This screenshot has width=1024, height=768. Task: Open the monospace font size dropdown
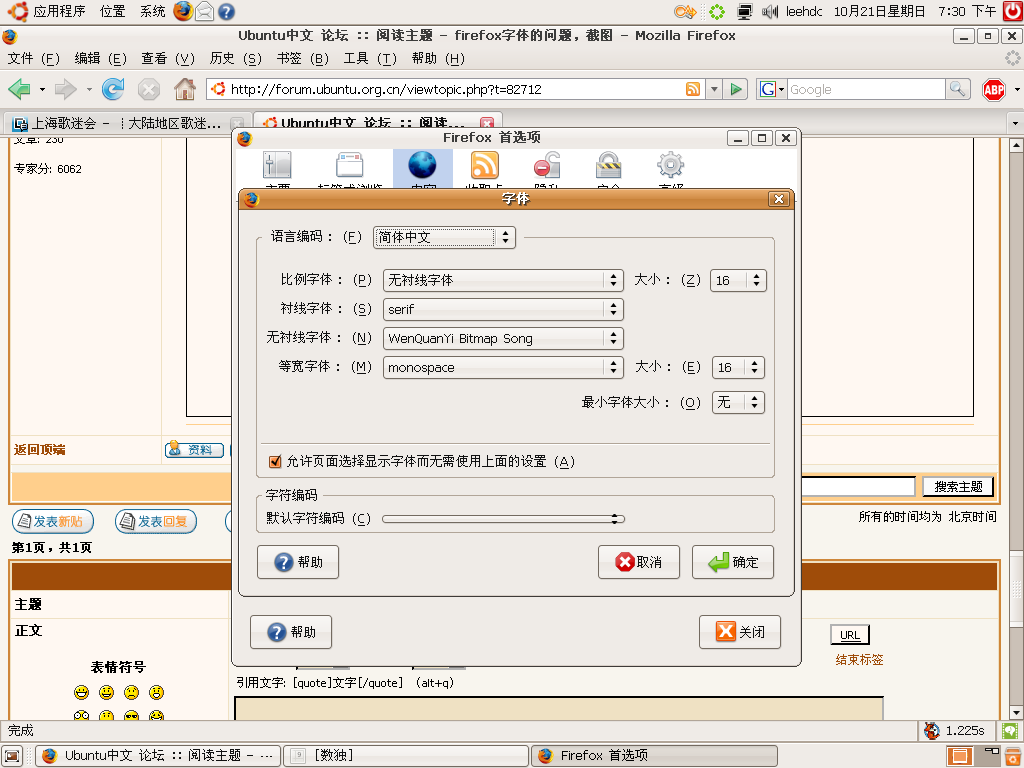(x=738, y=368)
